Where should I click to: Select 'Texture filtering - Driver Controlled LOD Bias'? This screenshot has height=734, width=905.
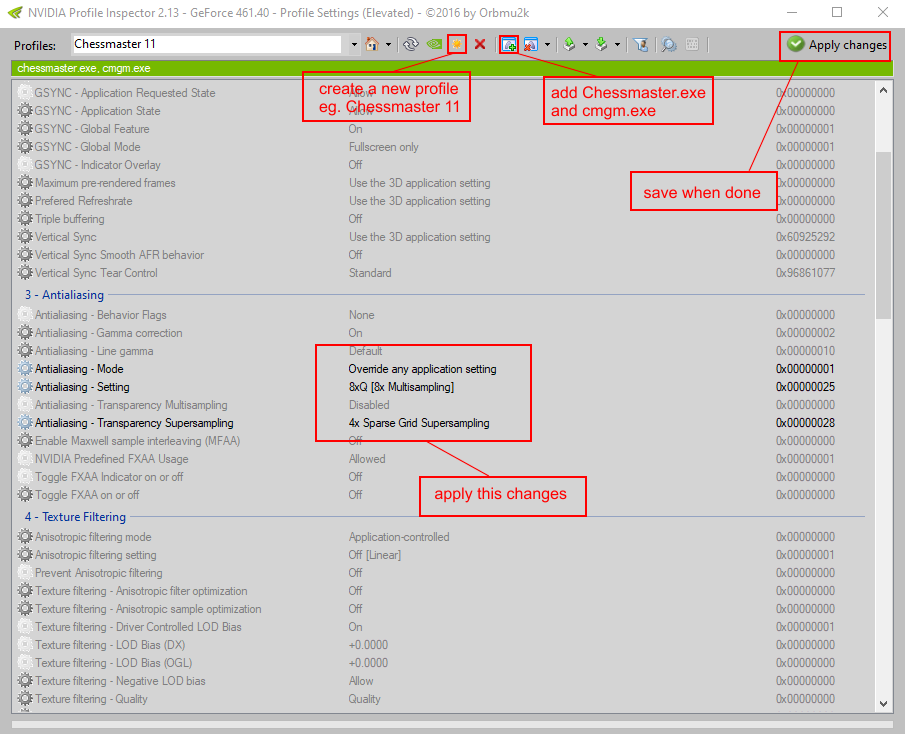[139, 627]
